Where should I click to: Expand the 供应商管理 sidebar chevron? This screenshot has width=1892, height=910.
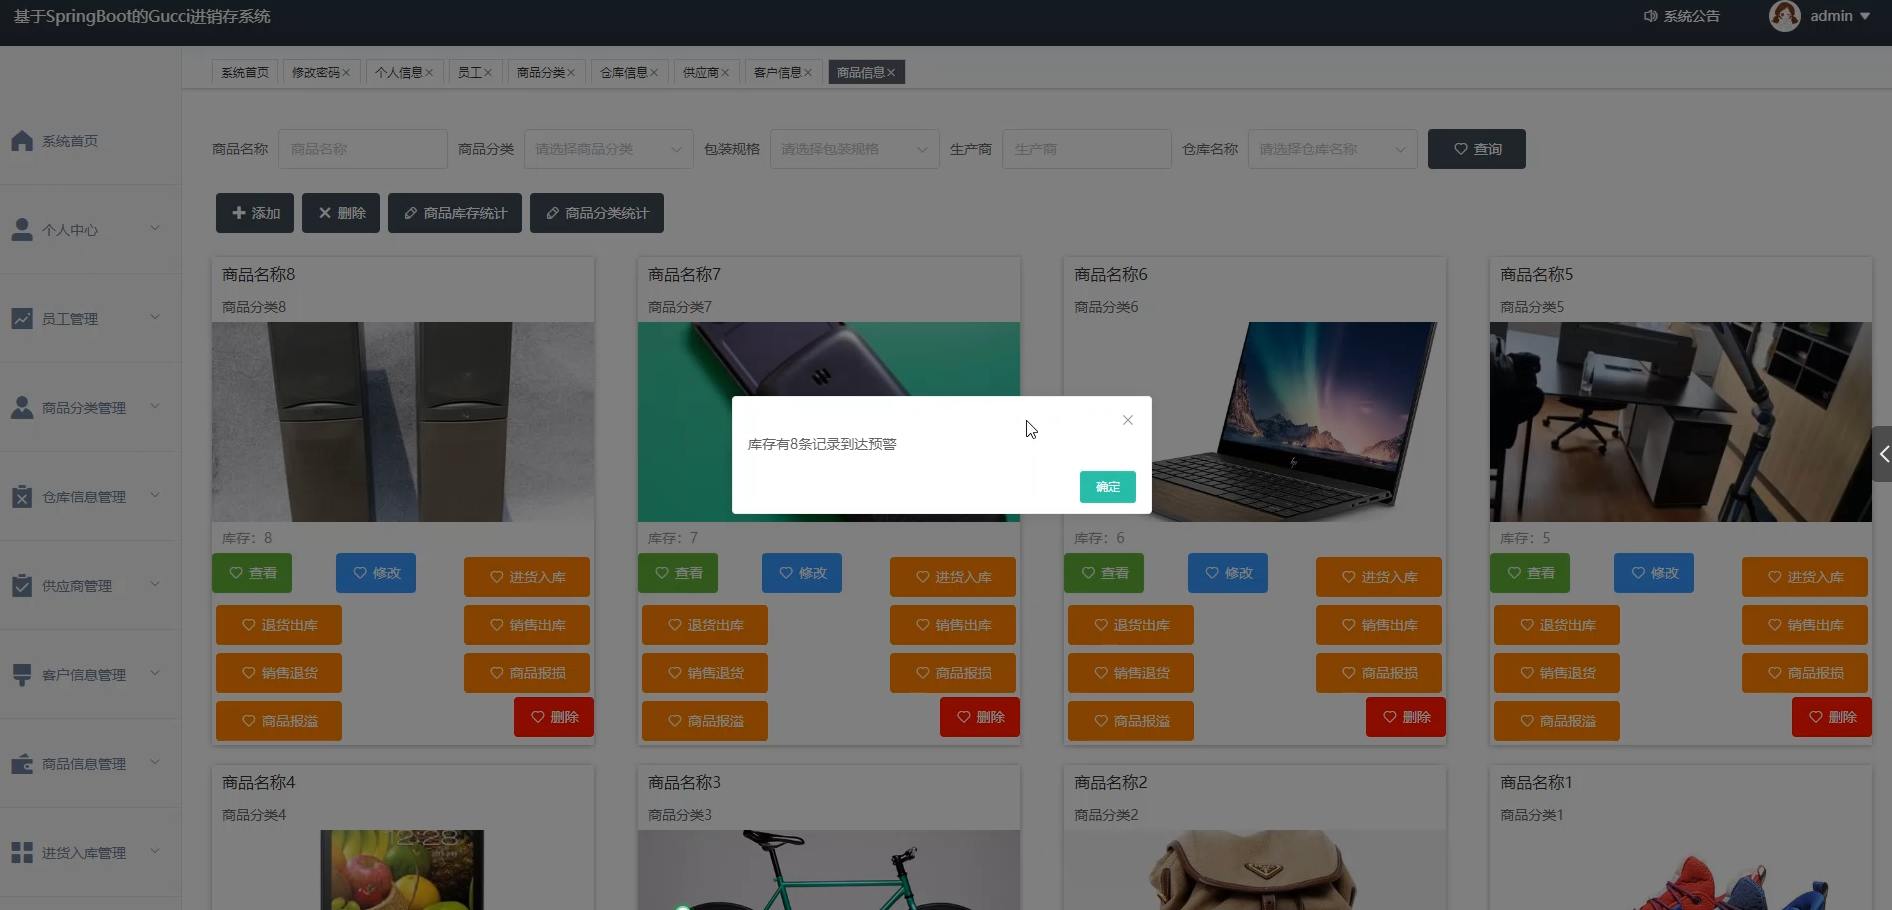[155, 585]
